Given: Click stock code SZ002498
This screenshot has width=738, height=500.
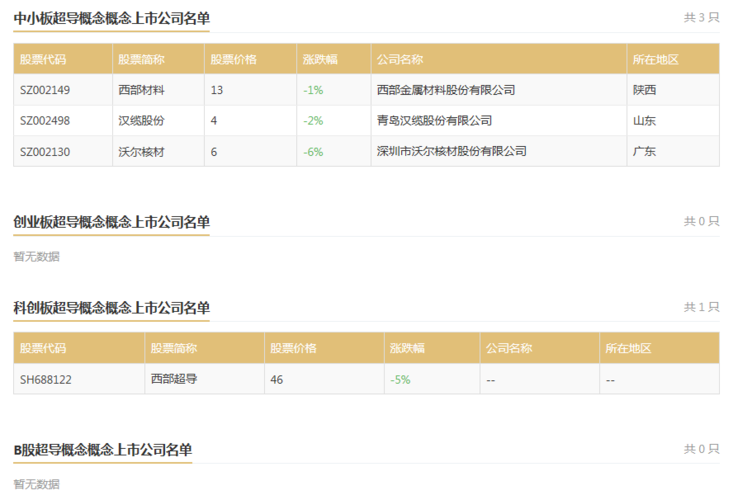Looking at the screenshot, I should tap(45, 121).
